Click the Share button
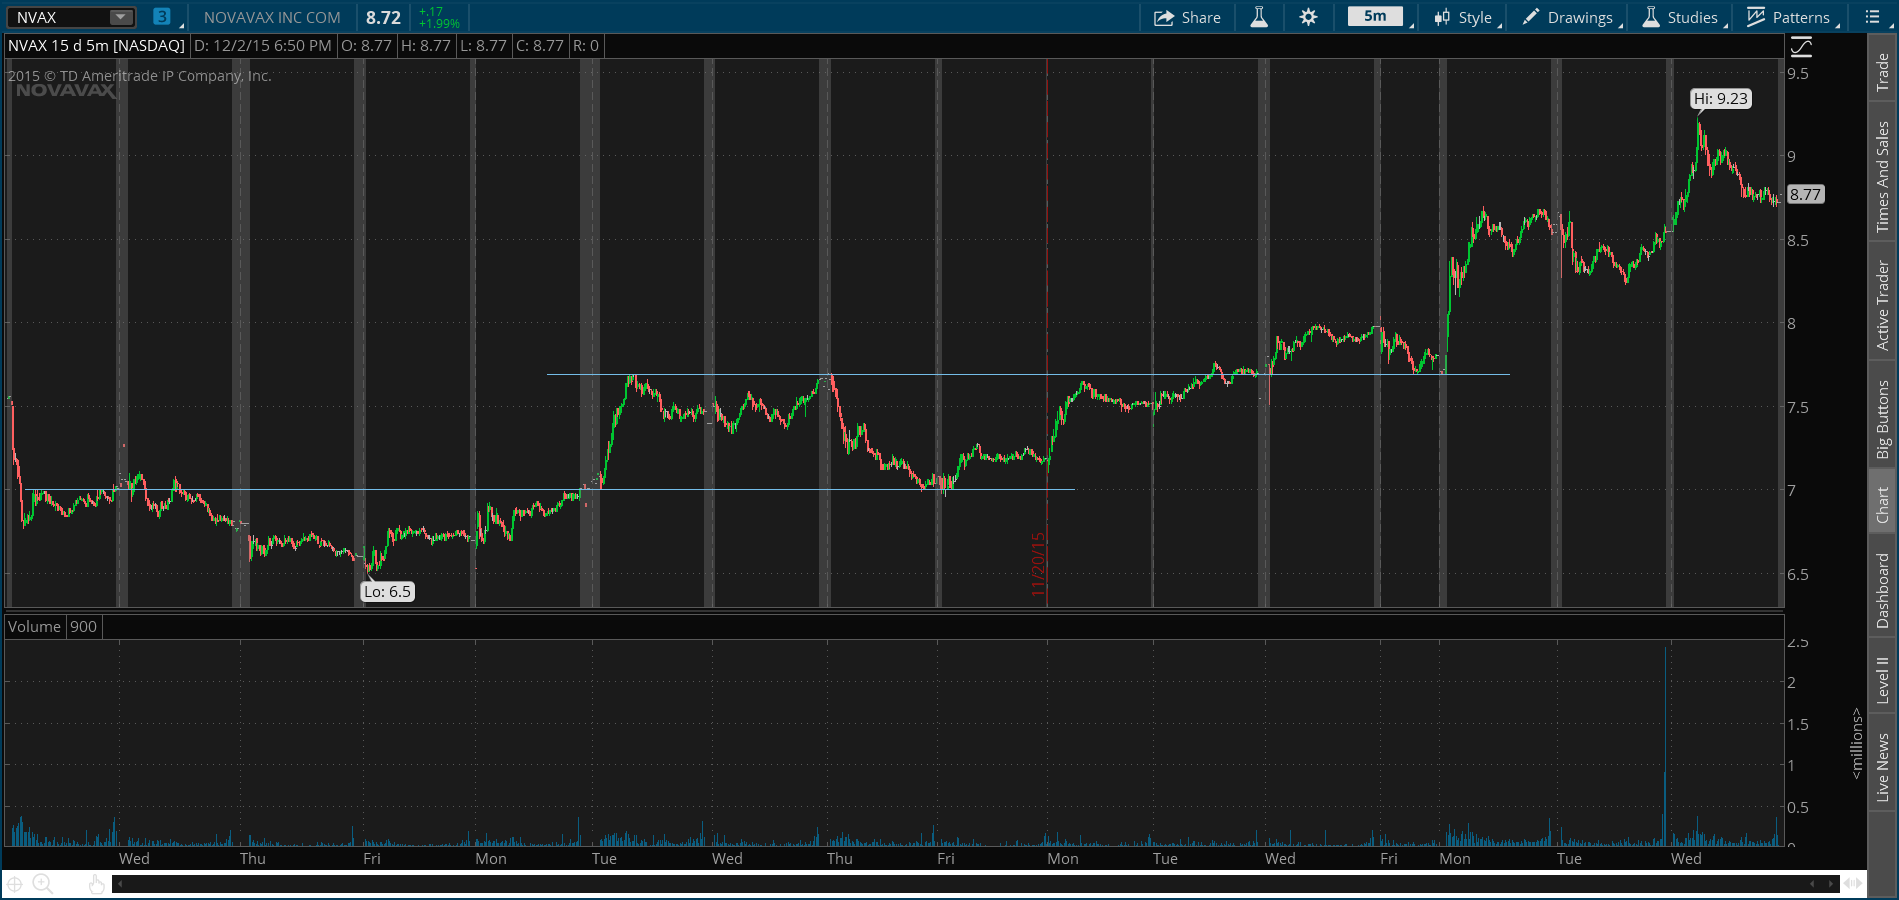Viewport: 1899px width, 900px height. [x=1188, y=17]
